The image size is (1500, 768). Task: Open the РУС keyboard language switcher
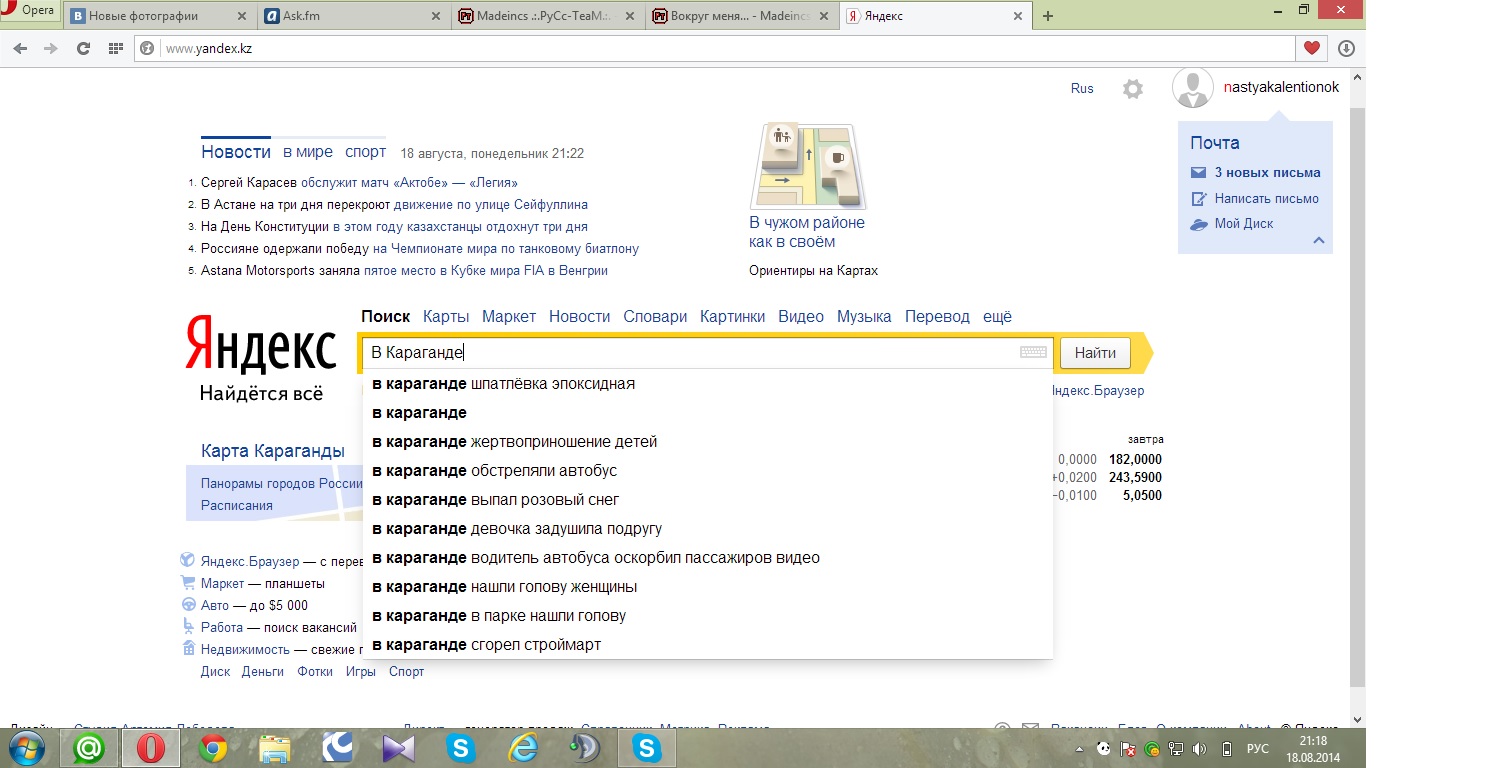1257,749
